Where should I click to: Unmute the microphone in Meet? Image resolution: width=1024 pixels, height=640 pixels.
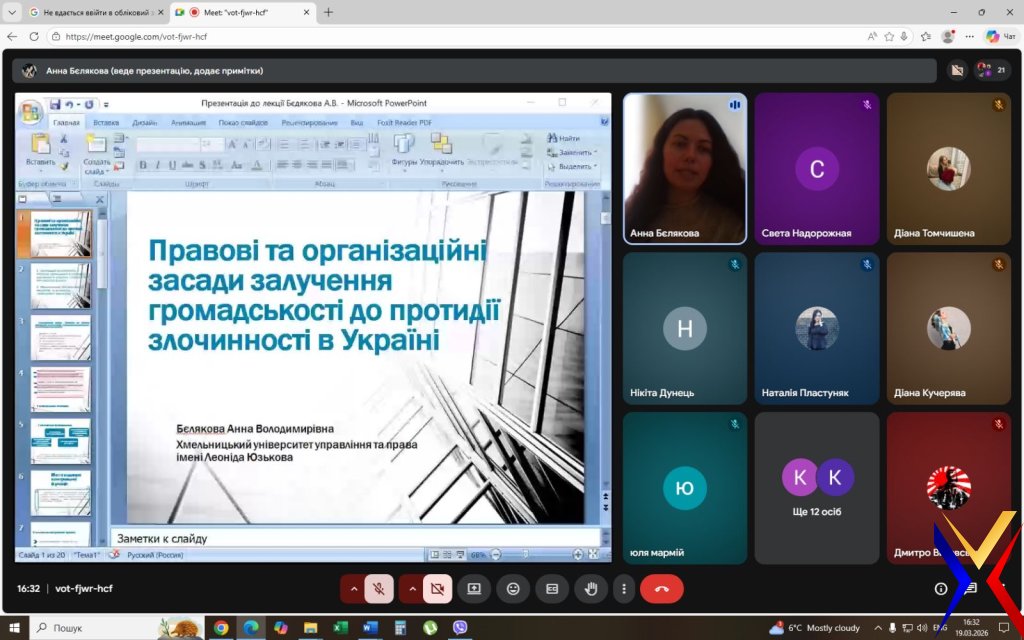(379, 589)
